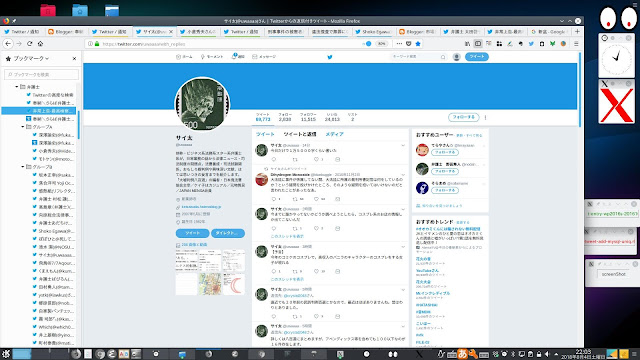The width and height of the screenshot is (640, 360).
Task: Click the page zoom 80% indicator
Action: pyautogui.click(x=381, y=44)
